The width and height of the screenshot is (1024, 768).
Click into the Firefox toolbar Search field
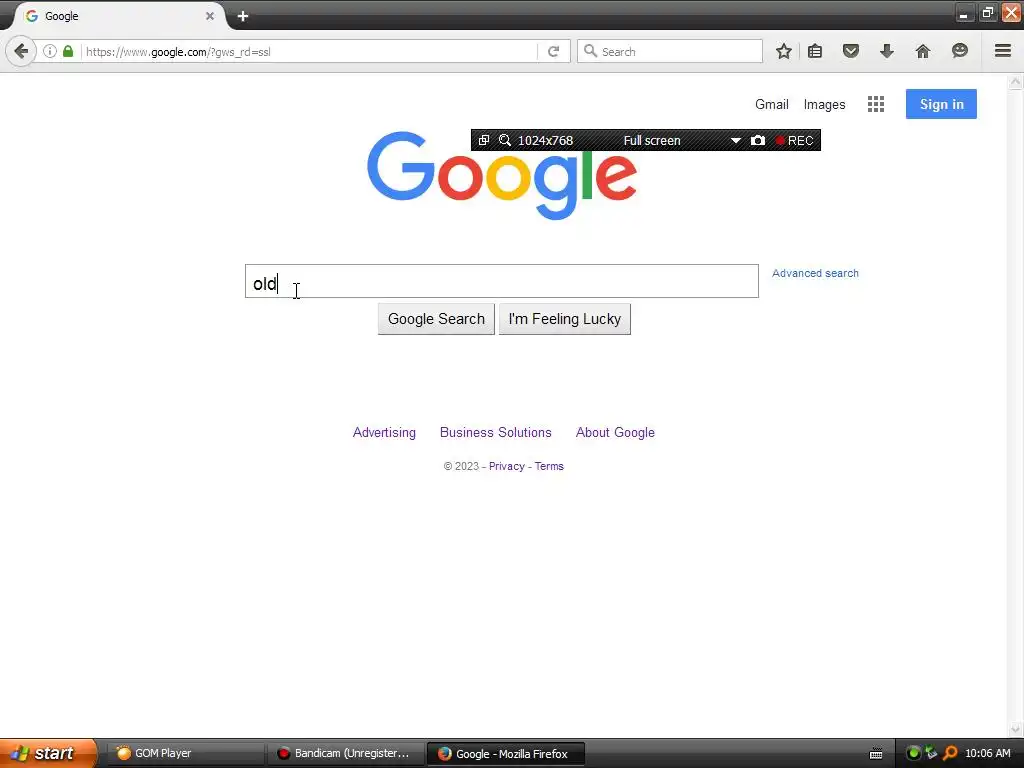pos(669,51)
